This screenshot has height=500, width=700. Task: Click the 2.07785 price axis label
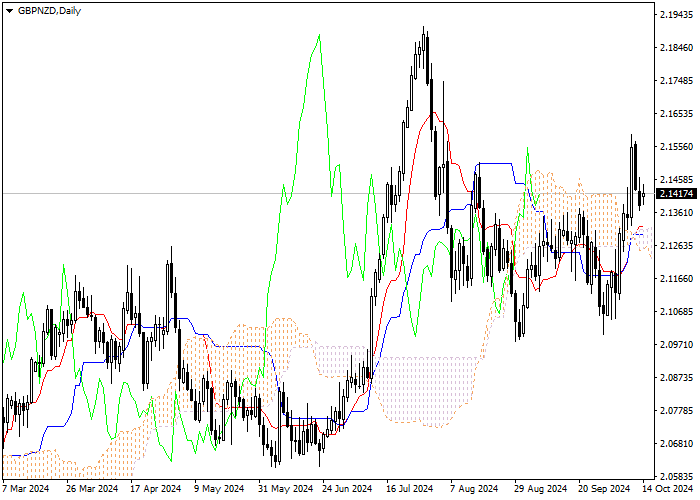677,411
